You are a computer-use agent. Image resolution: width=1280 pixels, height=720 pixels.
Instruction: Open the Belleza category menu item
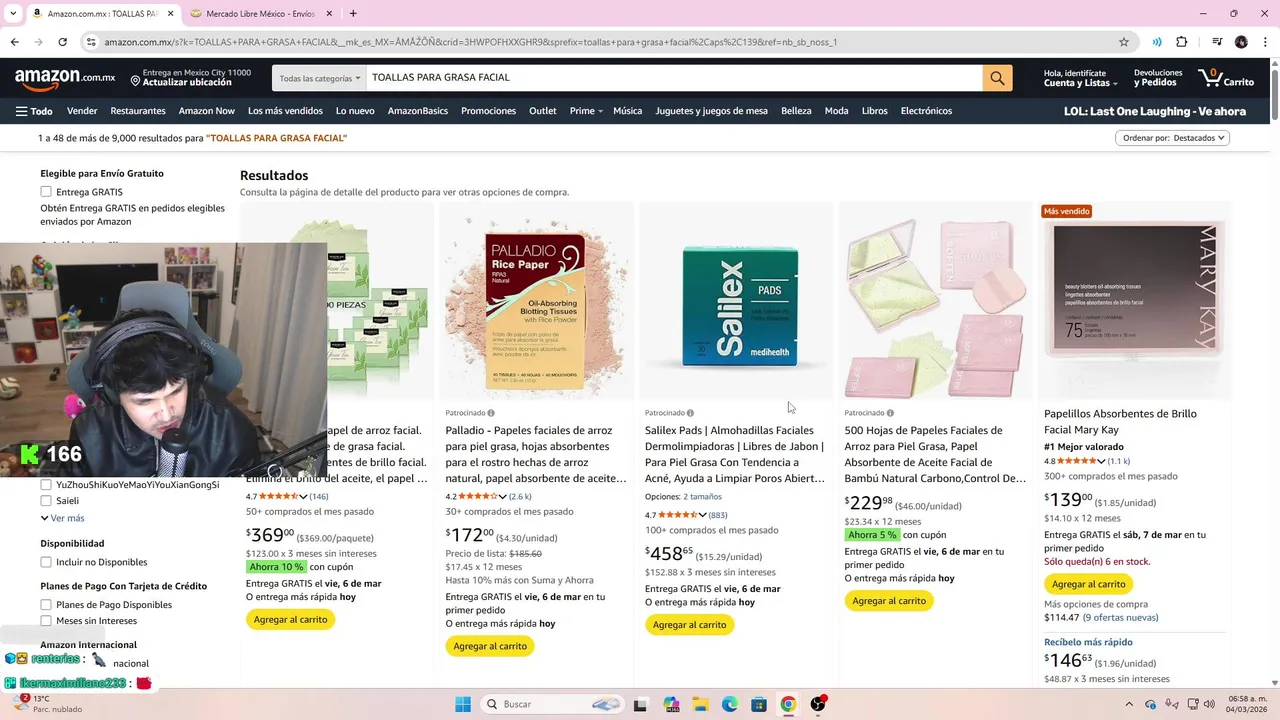click(796, 111)
